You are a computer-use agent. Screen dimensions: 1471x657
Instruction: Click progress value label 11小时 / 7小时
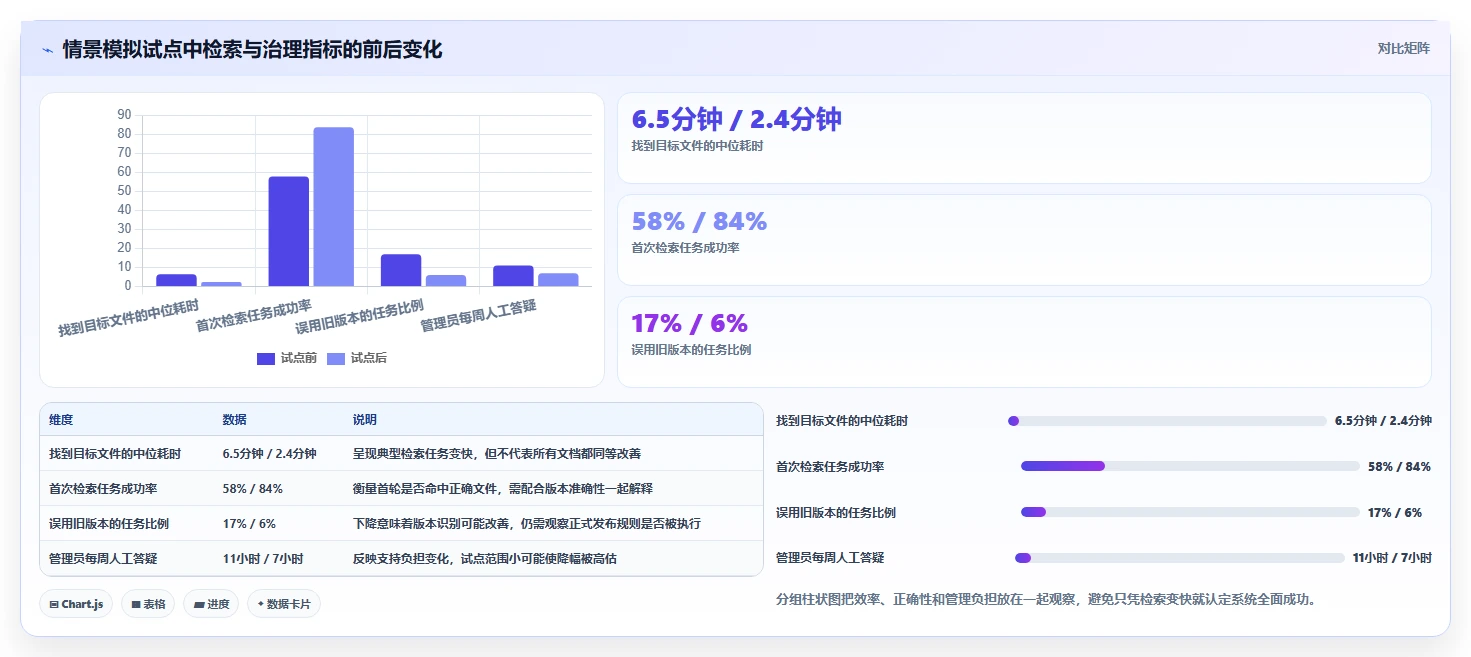point(1392,558)
